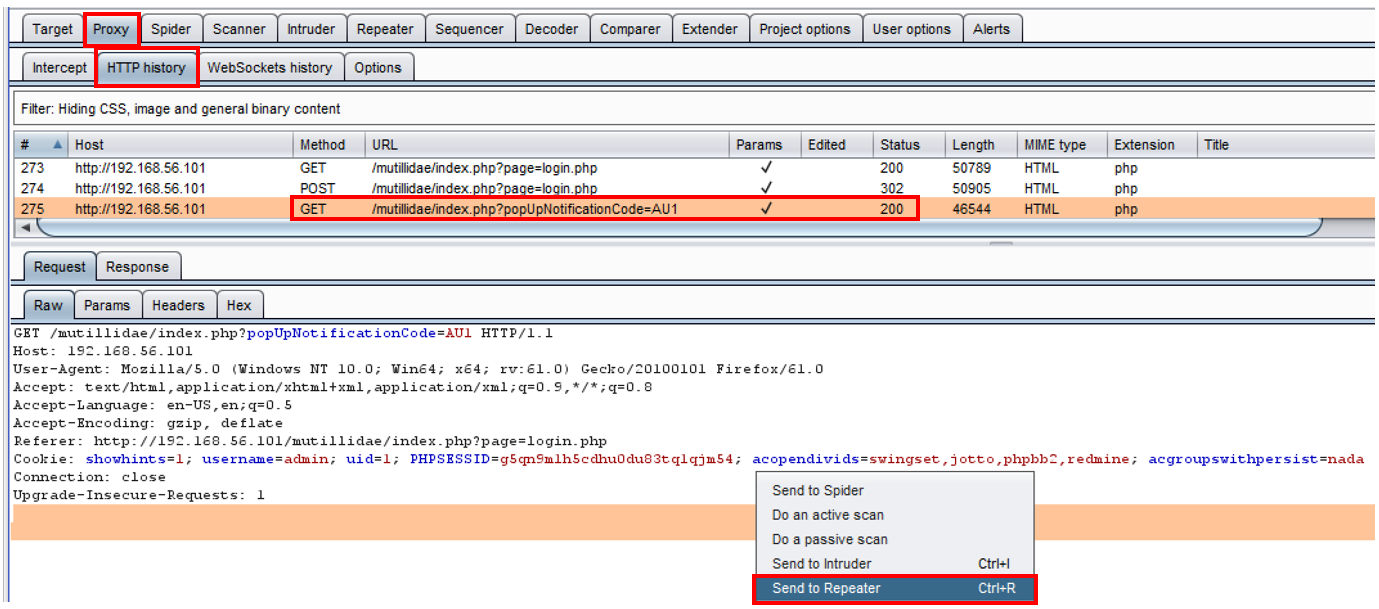Image resolution: width=1379 pixels, height=609 pixels.
Task: Open the Repeater tab
Action: click(385, 29)
